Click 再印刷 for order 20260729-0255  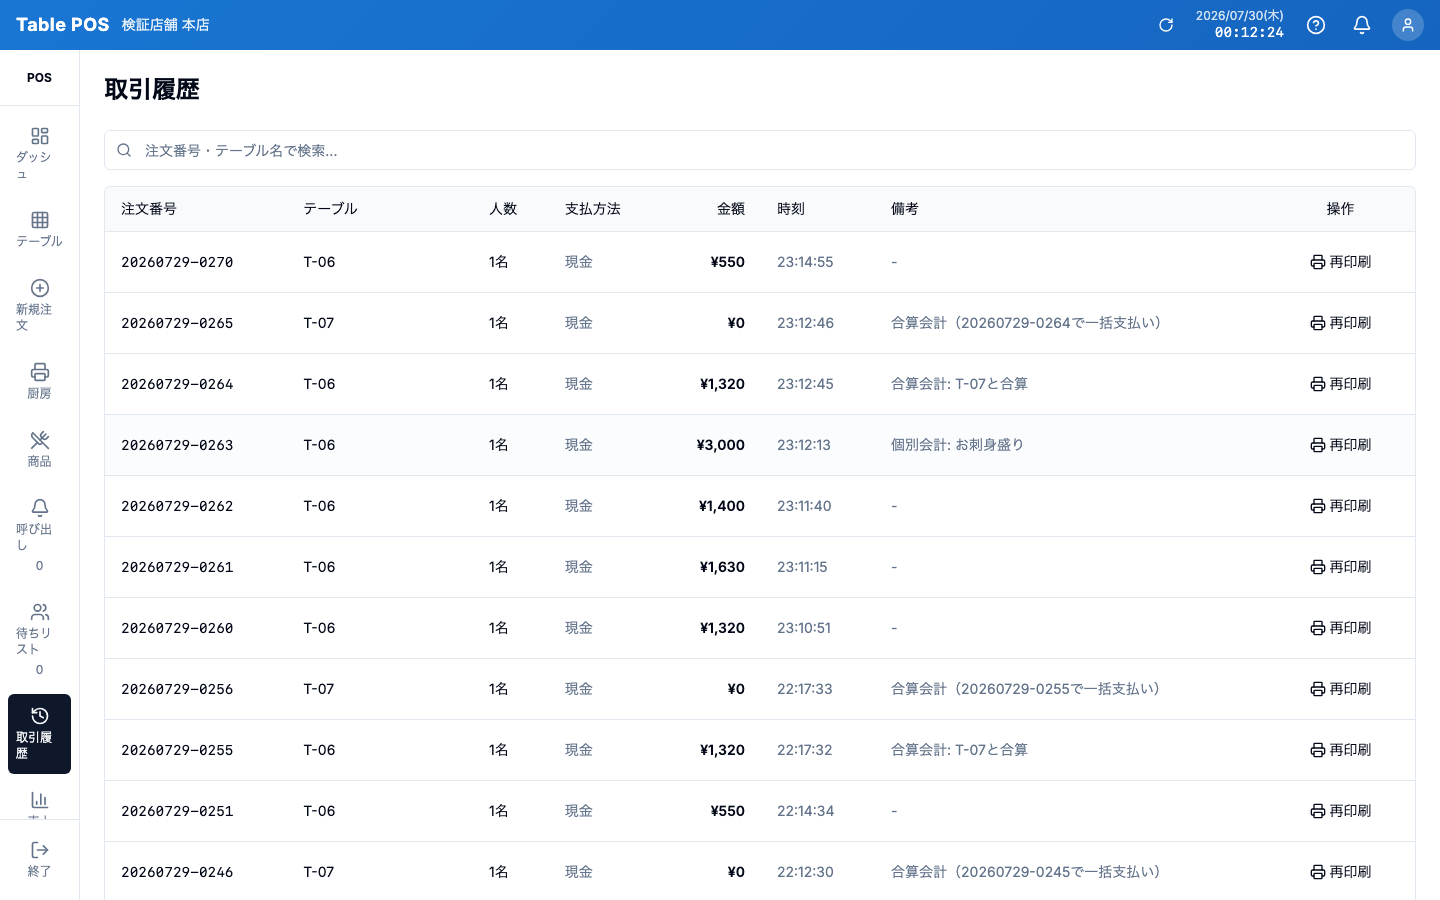coord(1340,750)
